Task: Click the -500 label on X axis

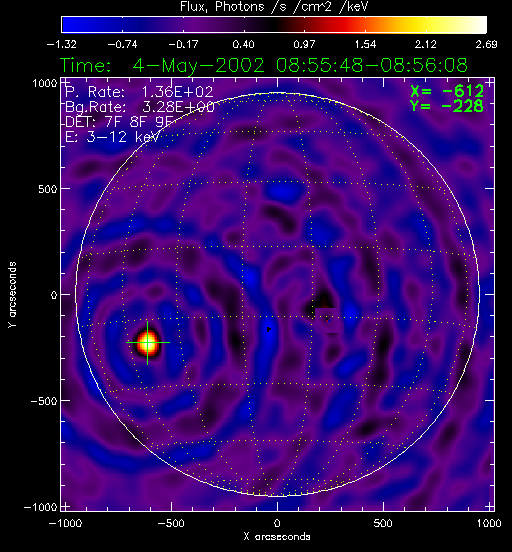Action: 171,523
